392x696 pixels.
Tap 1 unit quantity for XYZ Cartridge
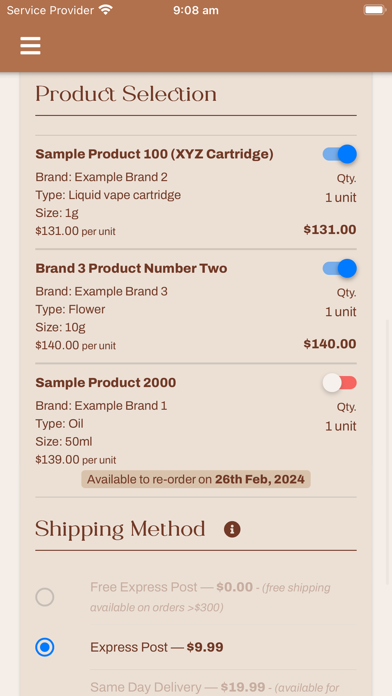341,198
